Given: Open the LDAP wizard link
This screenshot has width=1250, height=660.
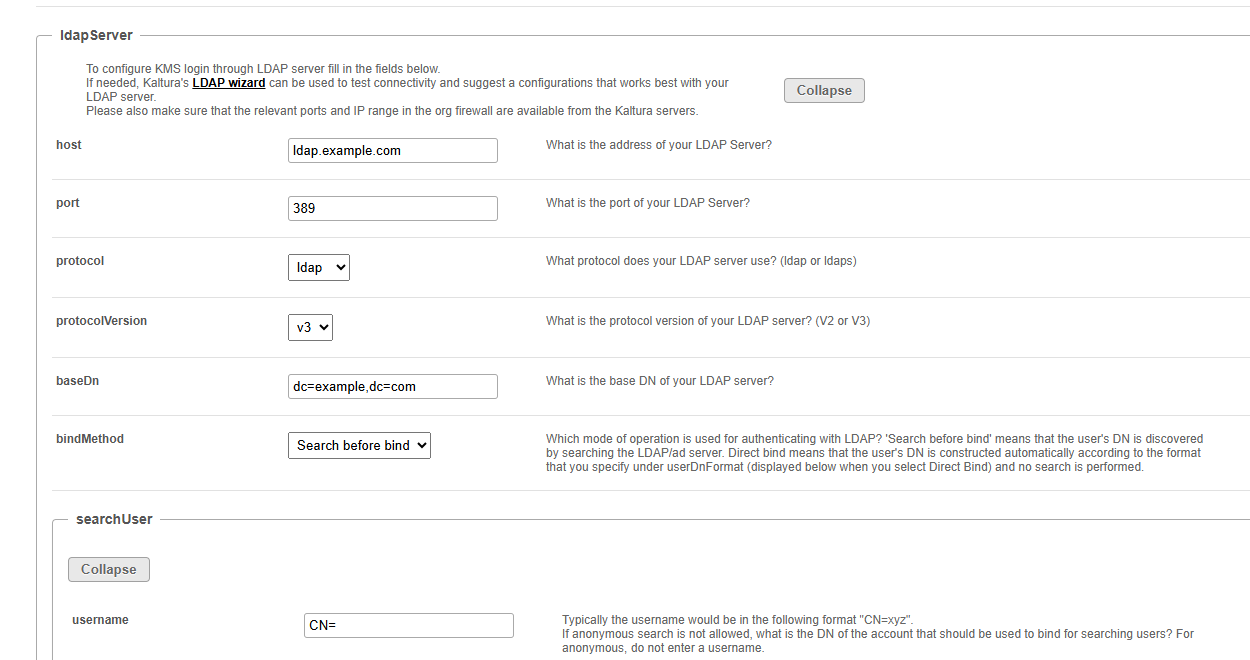Looking at the screenshot, I should [x=229, y=83].
